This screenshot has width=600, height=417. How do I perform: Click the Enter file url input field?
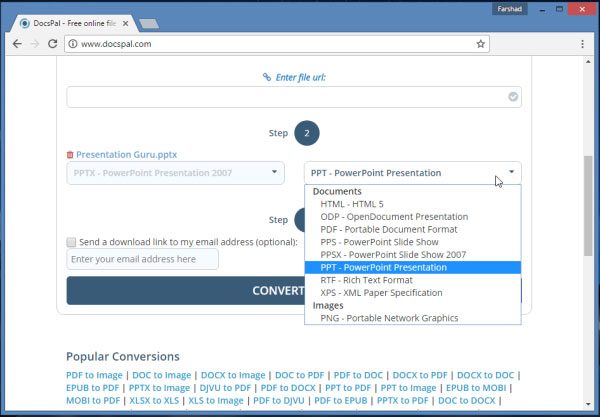(x=294, y=97)
